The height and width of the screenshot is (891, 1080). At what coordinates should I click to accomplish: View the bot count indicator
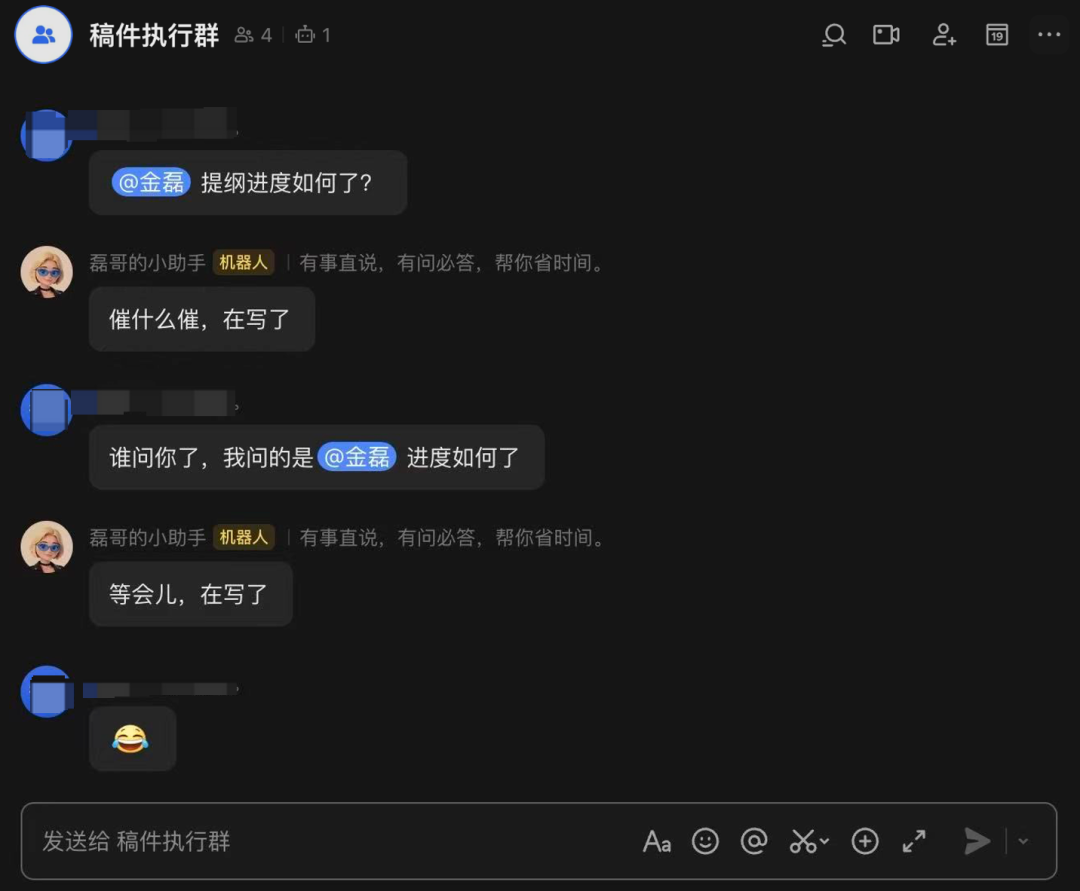tap(313, 35)
